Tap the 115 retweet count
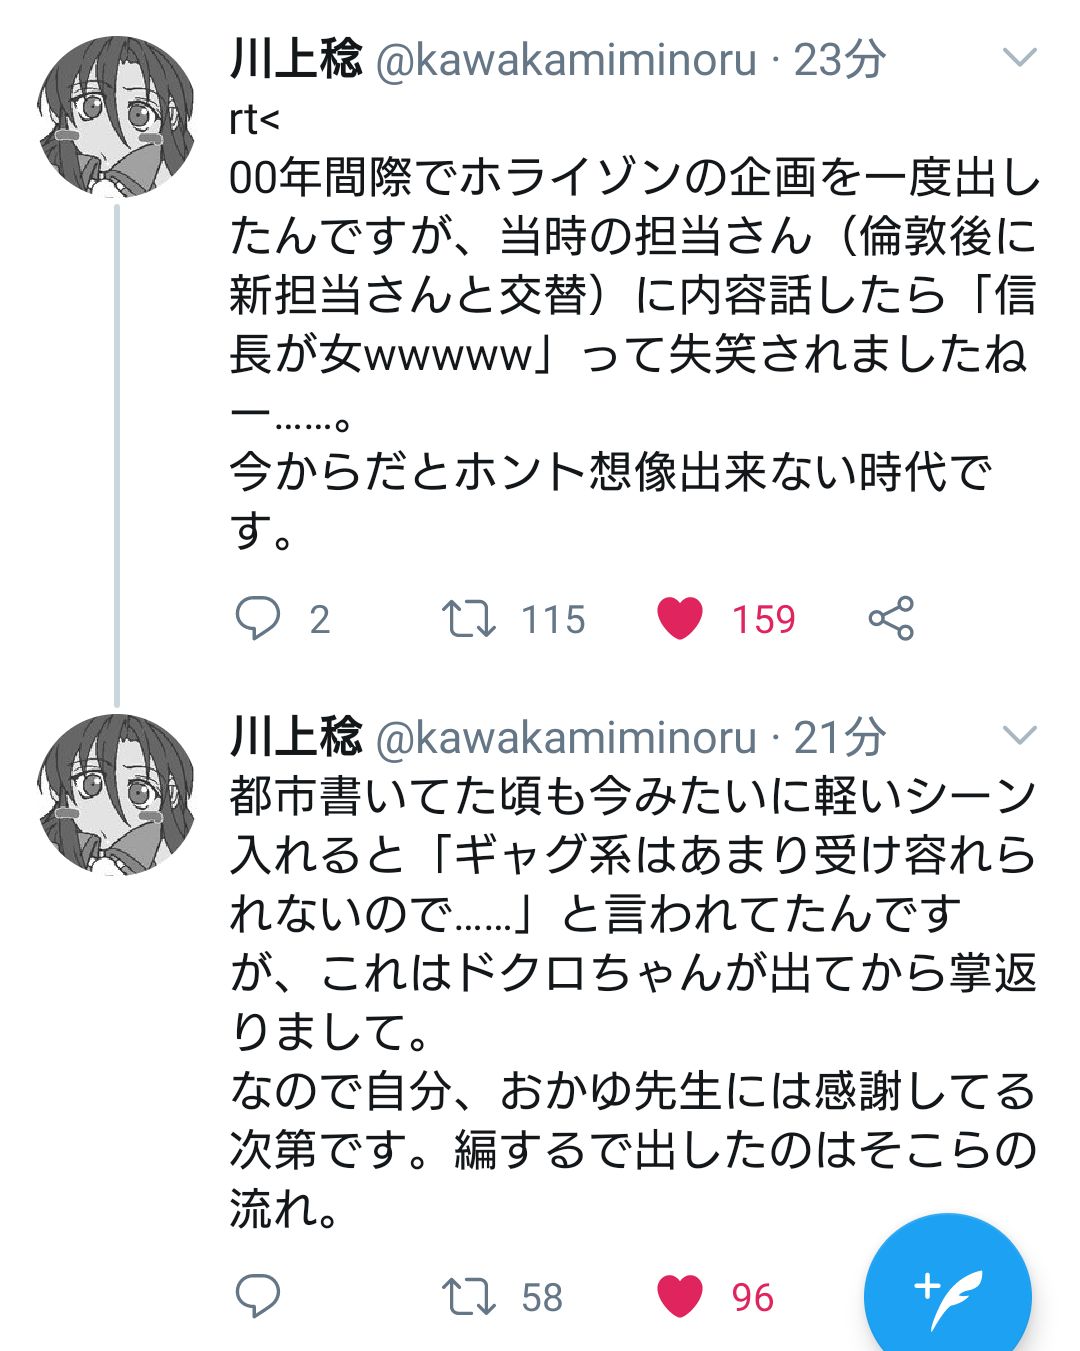This screenshot has width=1080, height=1351. 553,620
